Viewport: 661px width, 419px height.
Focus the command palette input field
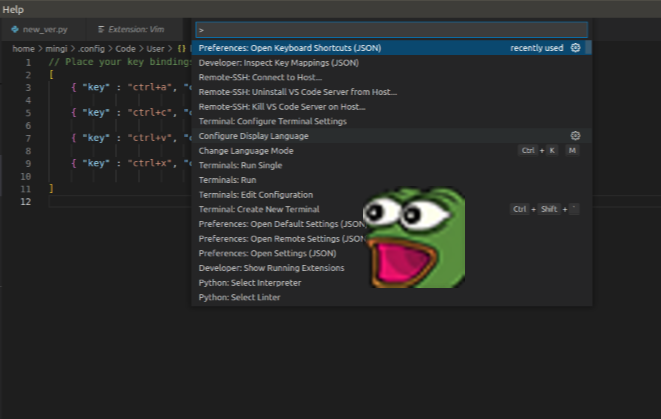[392, 30]
